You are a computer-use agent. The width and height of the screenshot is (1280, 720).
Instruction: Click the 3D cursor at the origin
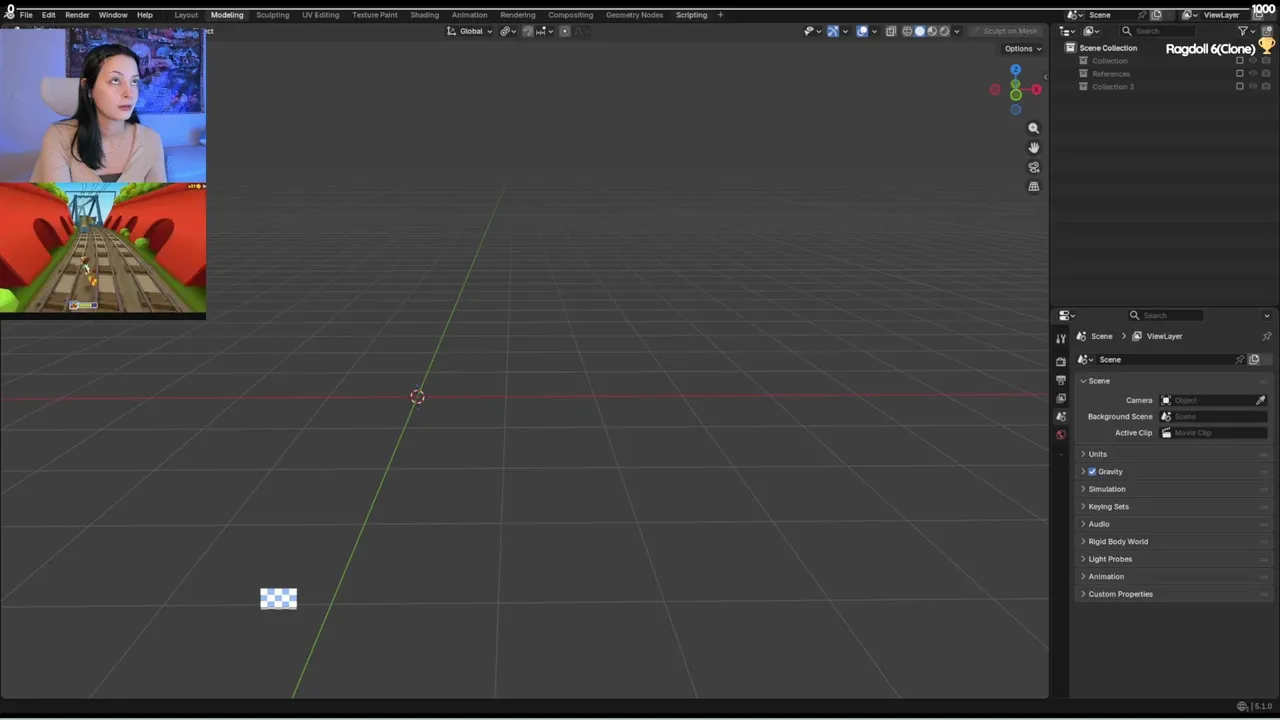(417, 397)
